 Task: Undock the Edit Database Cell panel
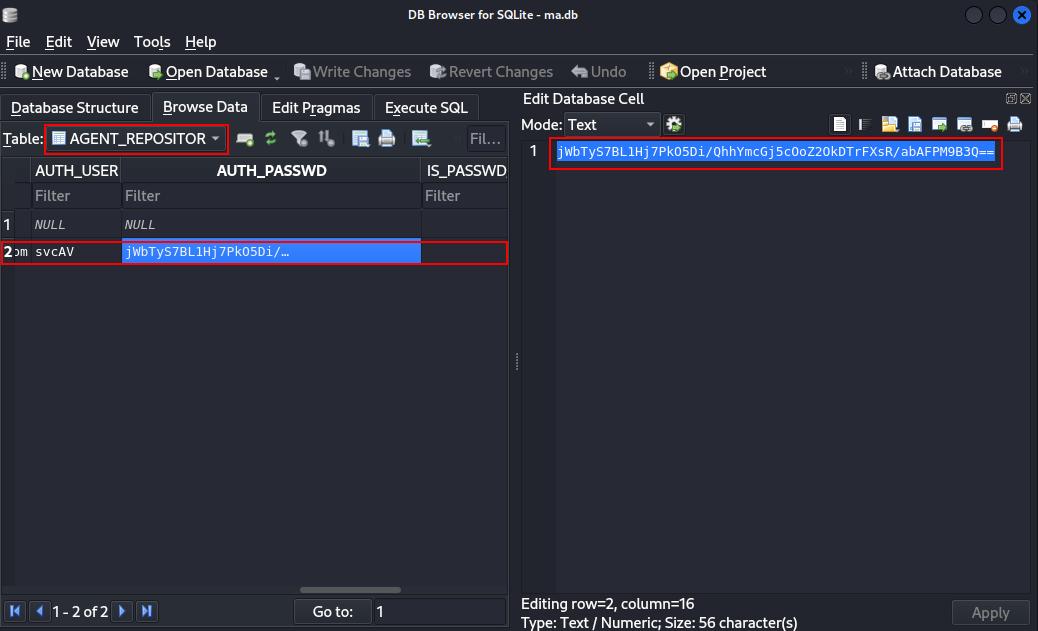1012,99
